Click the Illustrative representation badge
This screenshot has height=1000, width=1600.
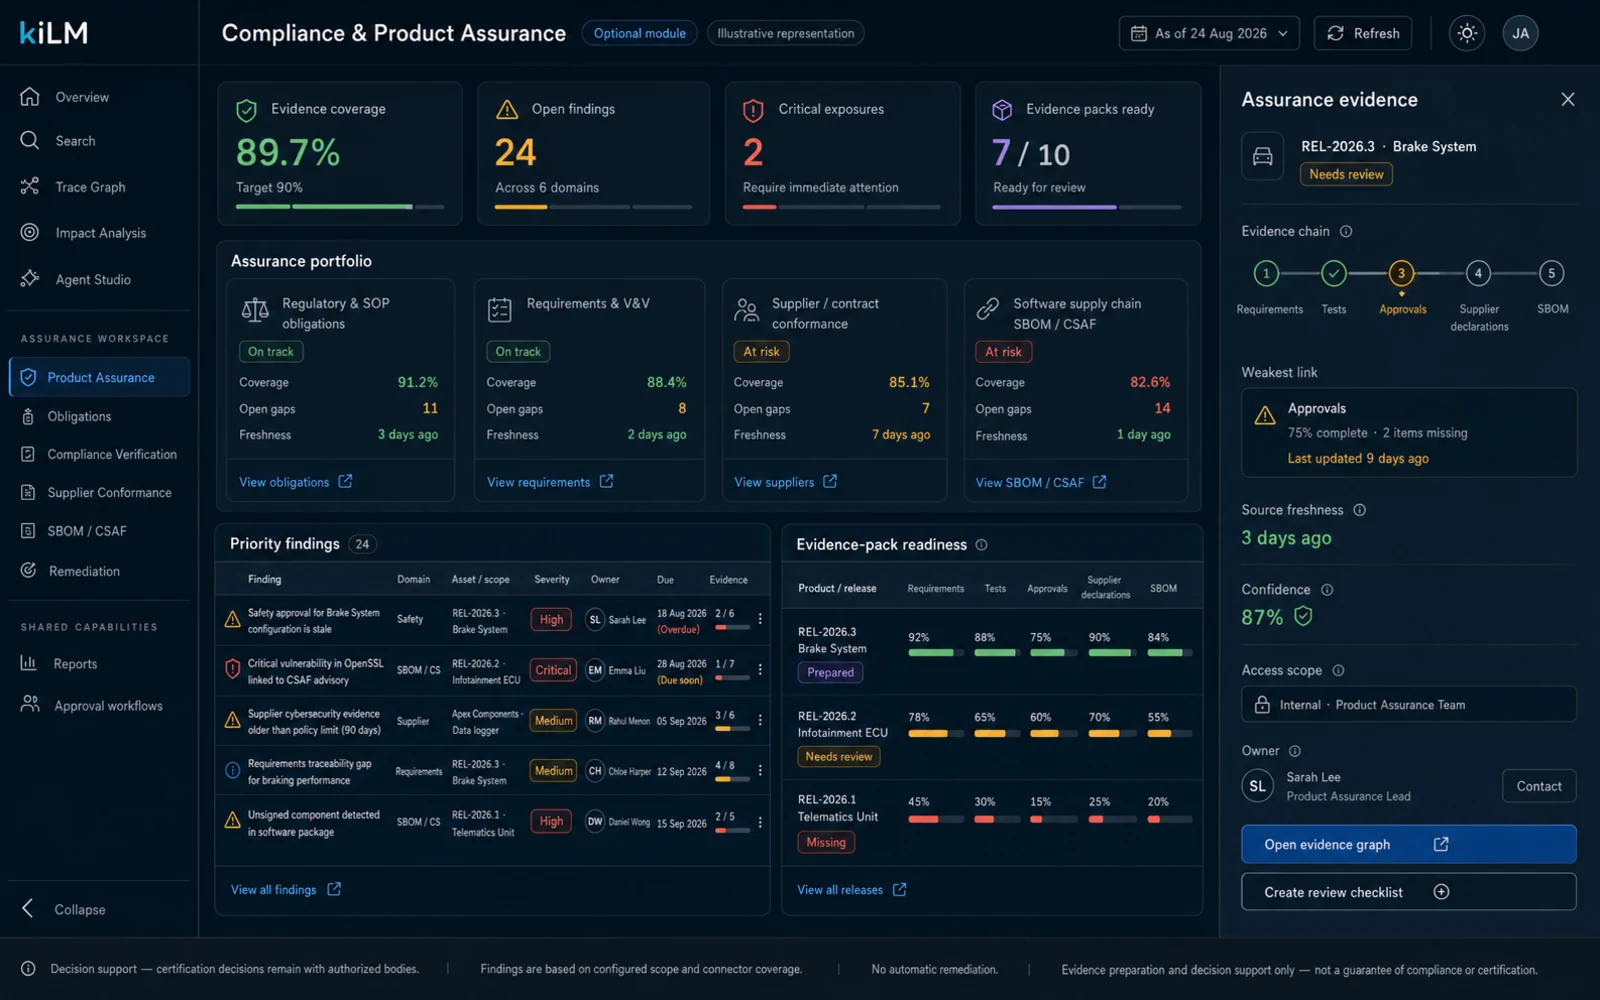click(x=786, y=33)
